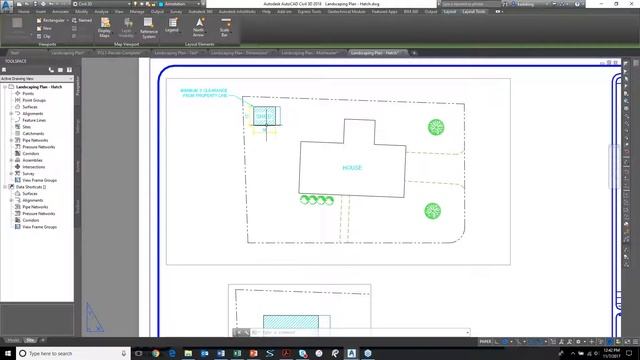Select Point Groups in the Toolspace tree
This screenshot has height=360, width=640.
click(34, 100)
